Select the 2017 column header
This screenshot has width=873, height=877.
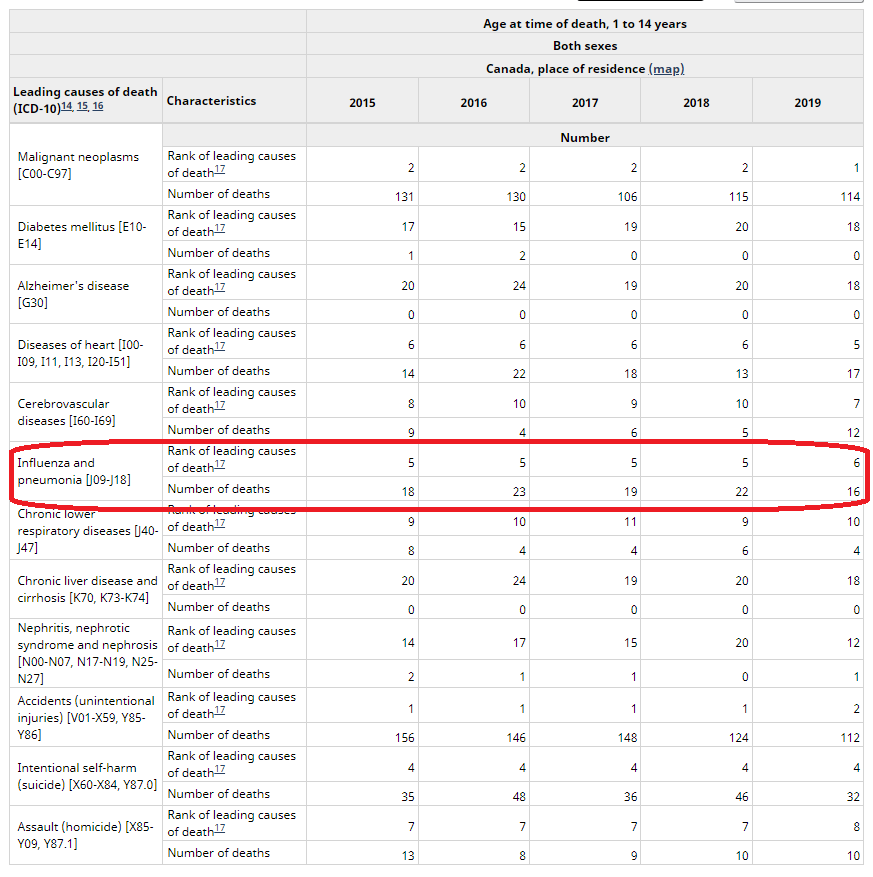coord(585,103)
